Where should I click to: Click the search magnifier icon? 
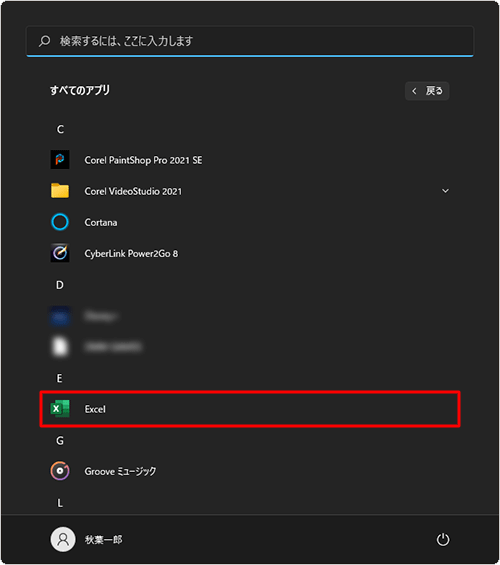click(44, 41)
